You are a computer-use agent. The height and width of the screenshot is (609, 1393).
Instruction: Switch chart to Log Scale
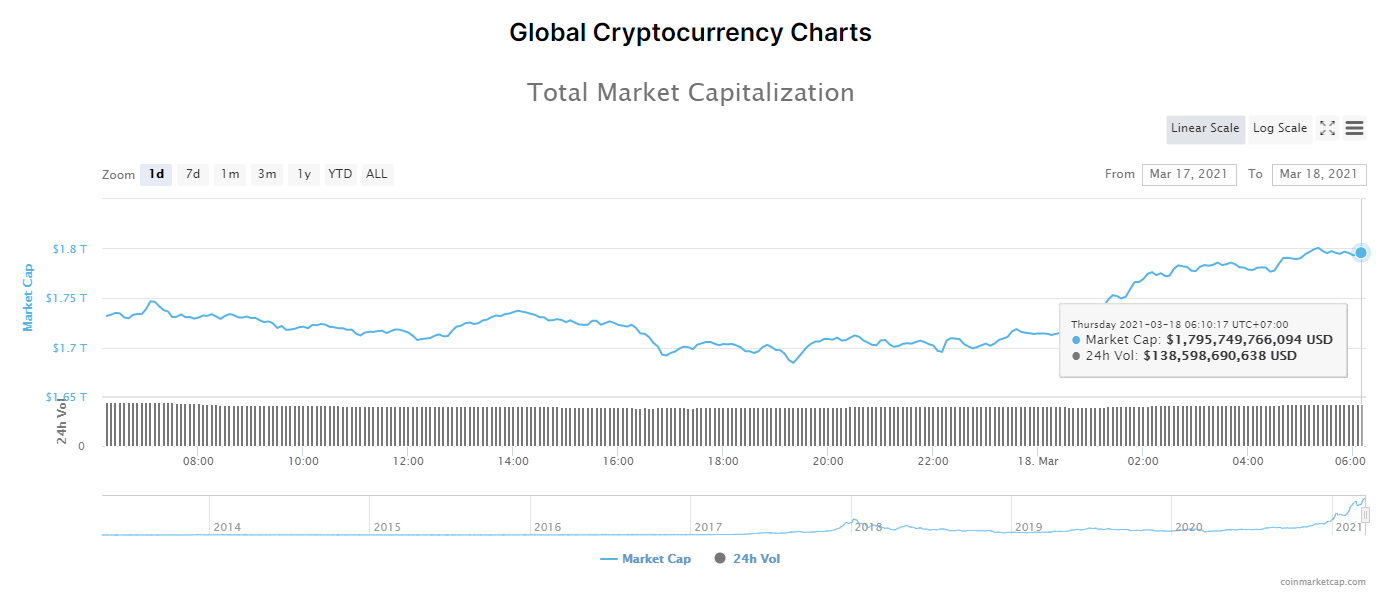click(1280, 128)
